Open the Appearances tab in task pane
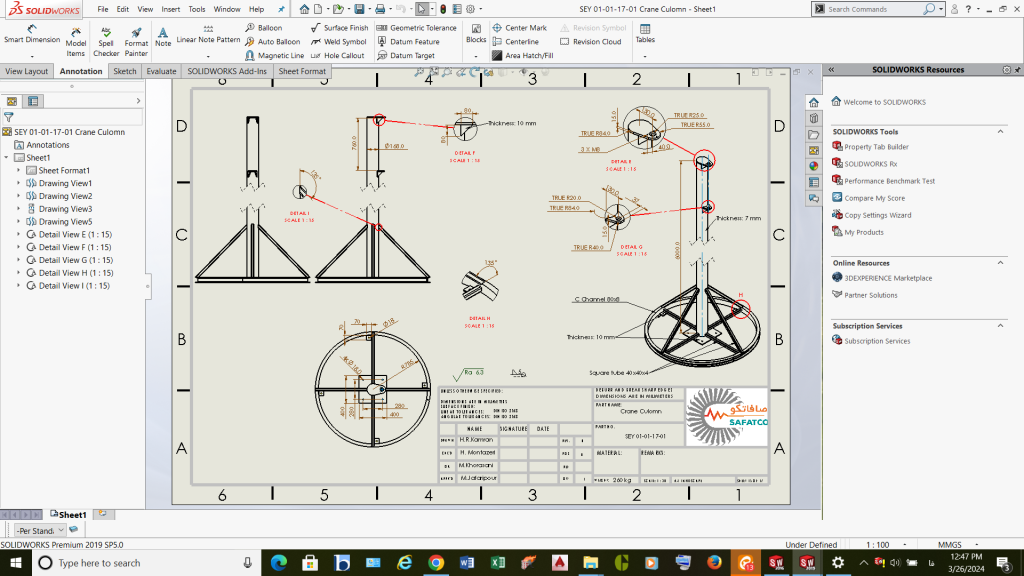Image resolution: width=1024 pixels, height=576 pixels. [813, 166]
